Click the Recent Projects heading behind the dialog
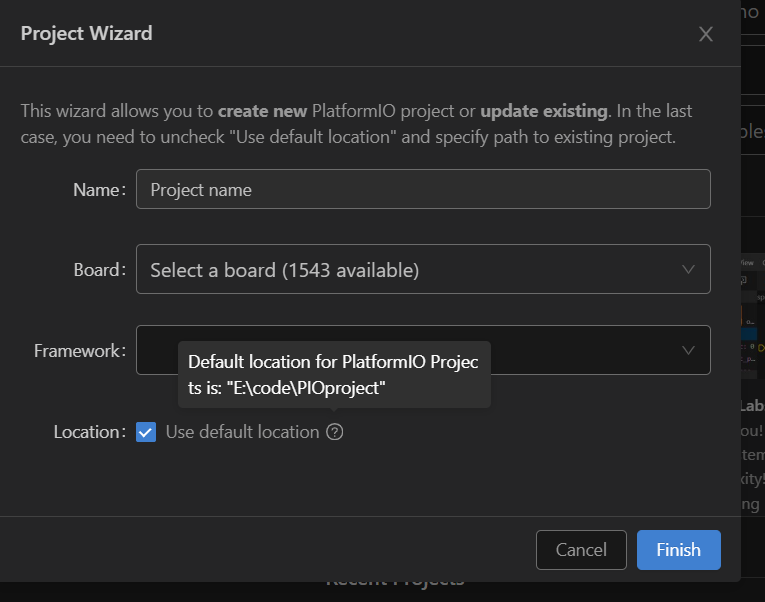Viewport: 765px width, 602px height. point(394,580)
